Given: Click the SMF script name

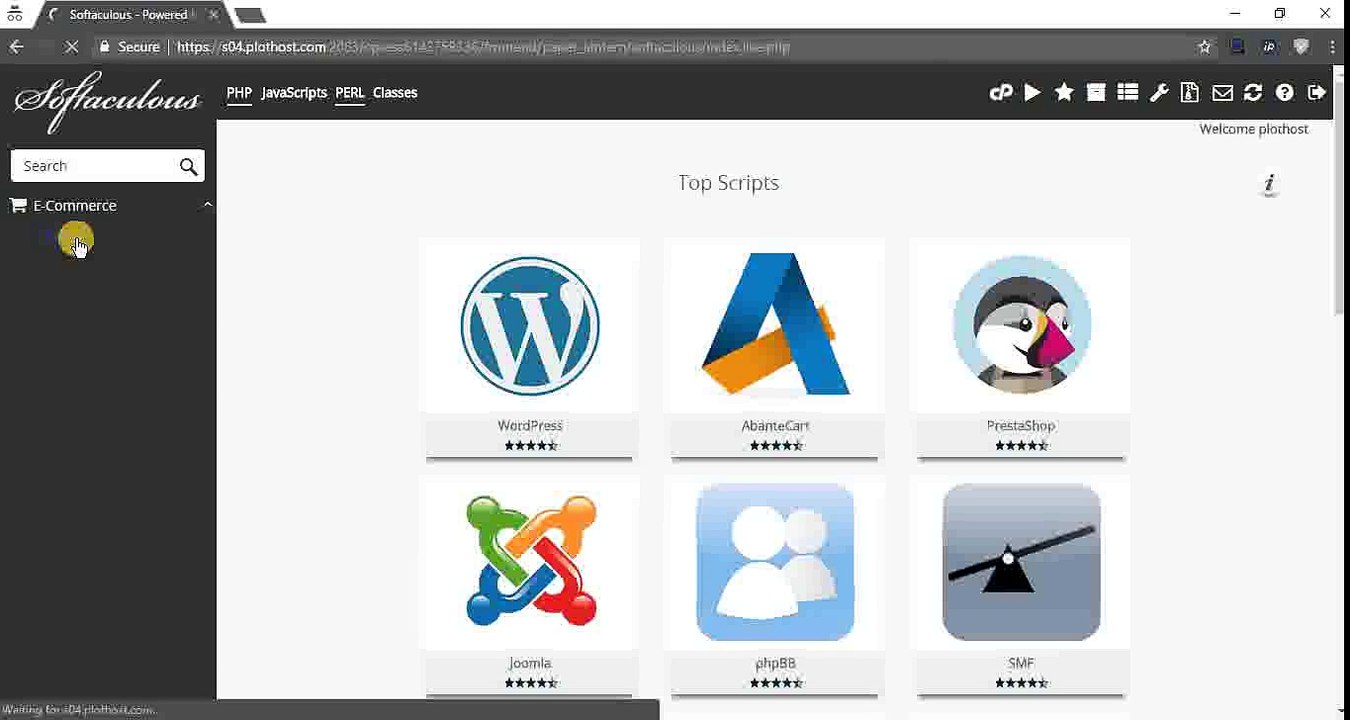Looking at the screenshot, I should pyautogui.click(x=1021, y=663).
